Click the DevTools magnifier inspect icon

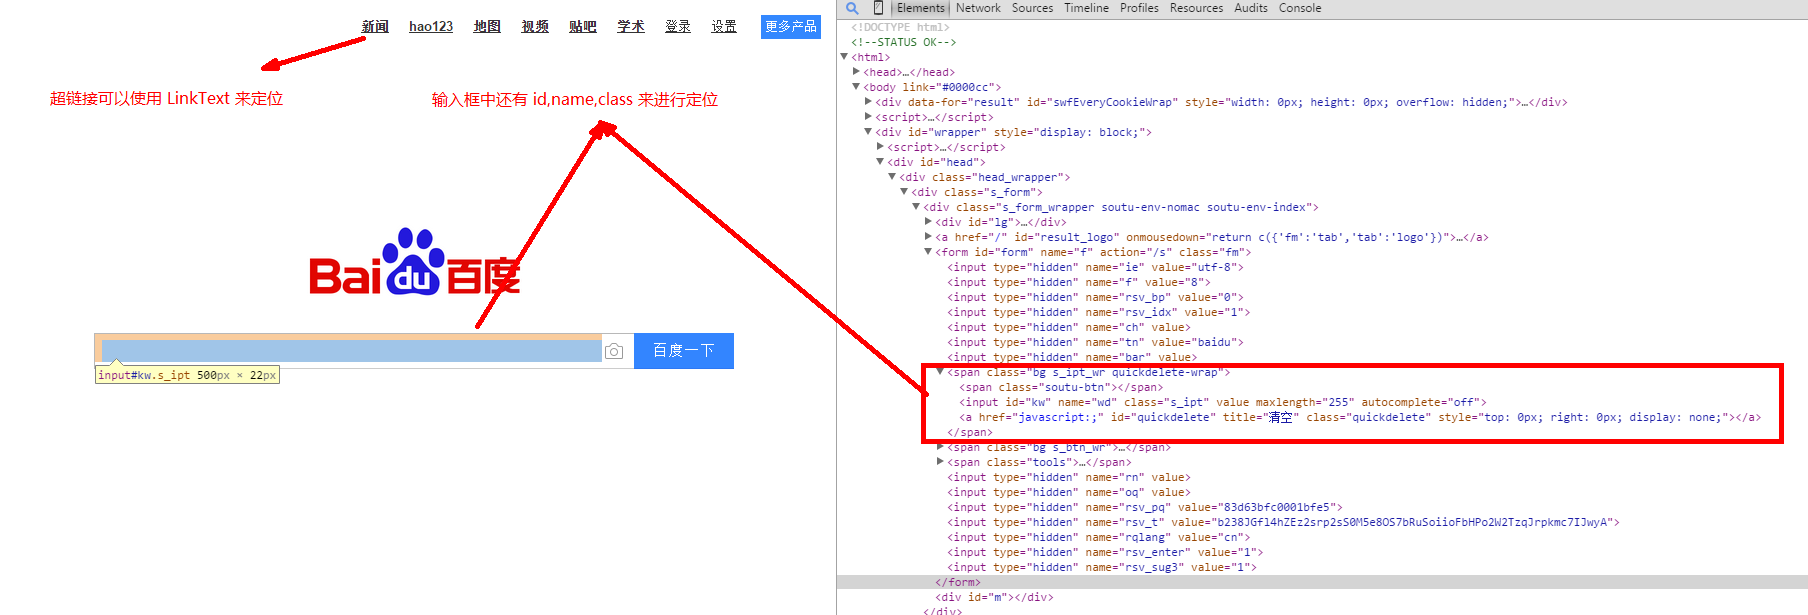(x=852, y=8)
